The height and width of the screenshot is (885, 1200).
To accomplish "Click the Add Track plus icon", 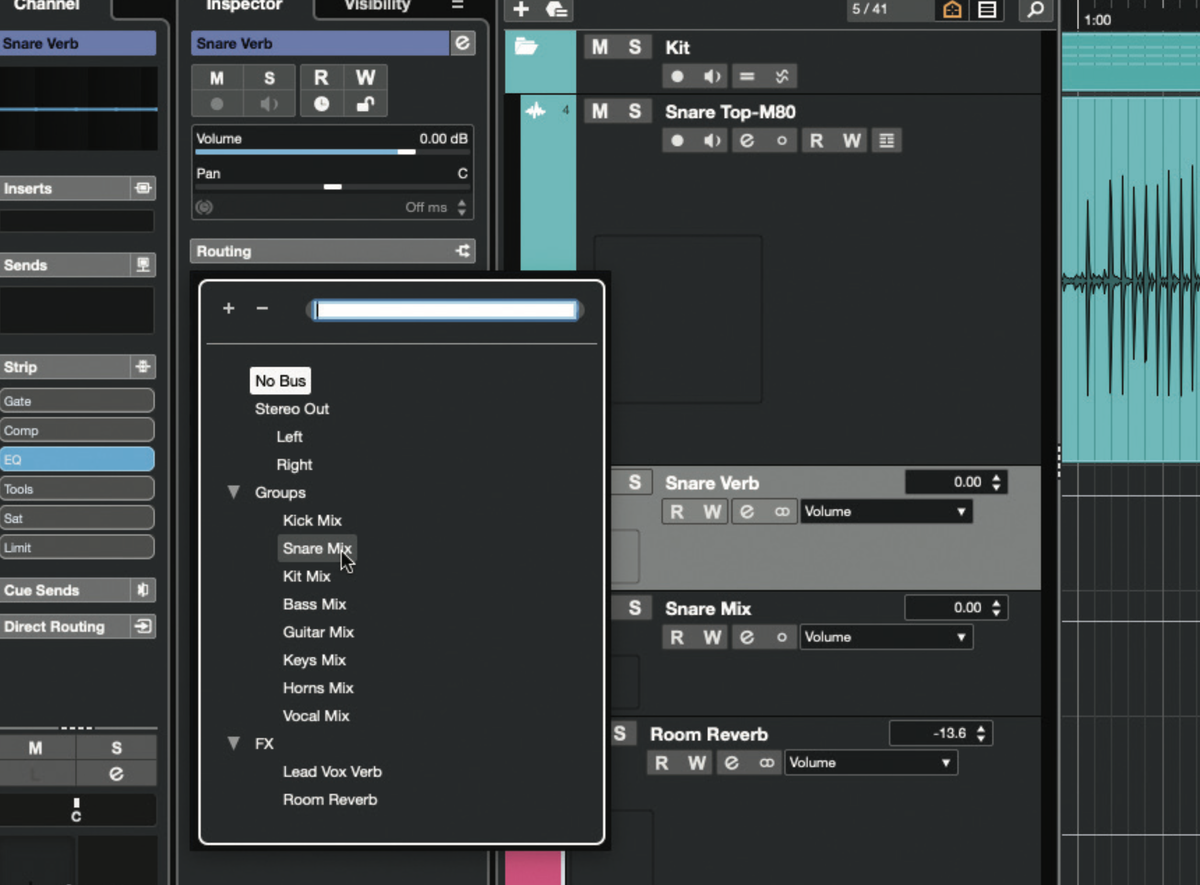I will pyautogui.click(x=519, y=11).
